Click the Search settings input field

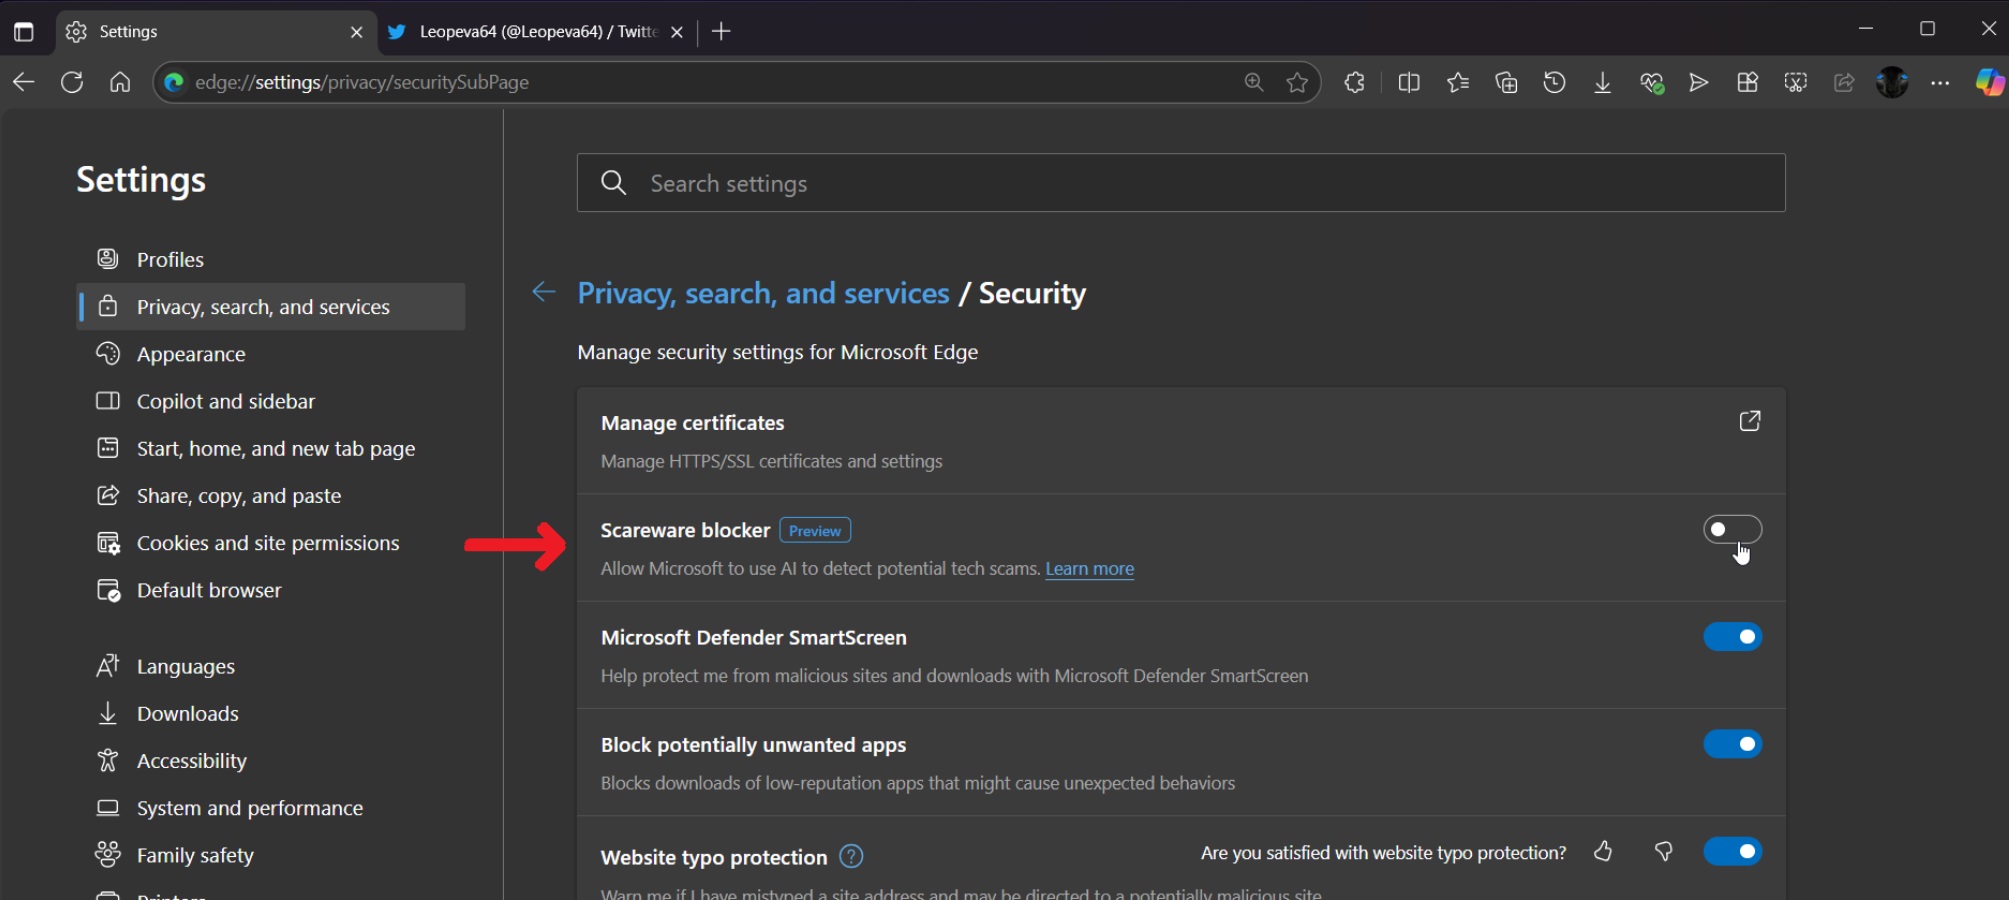pyautogui.click(x=1180, y=183)
